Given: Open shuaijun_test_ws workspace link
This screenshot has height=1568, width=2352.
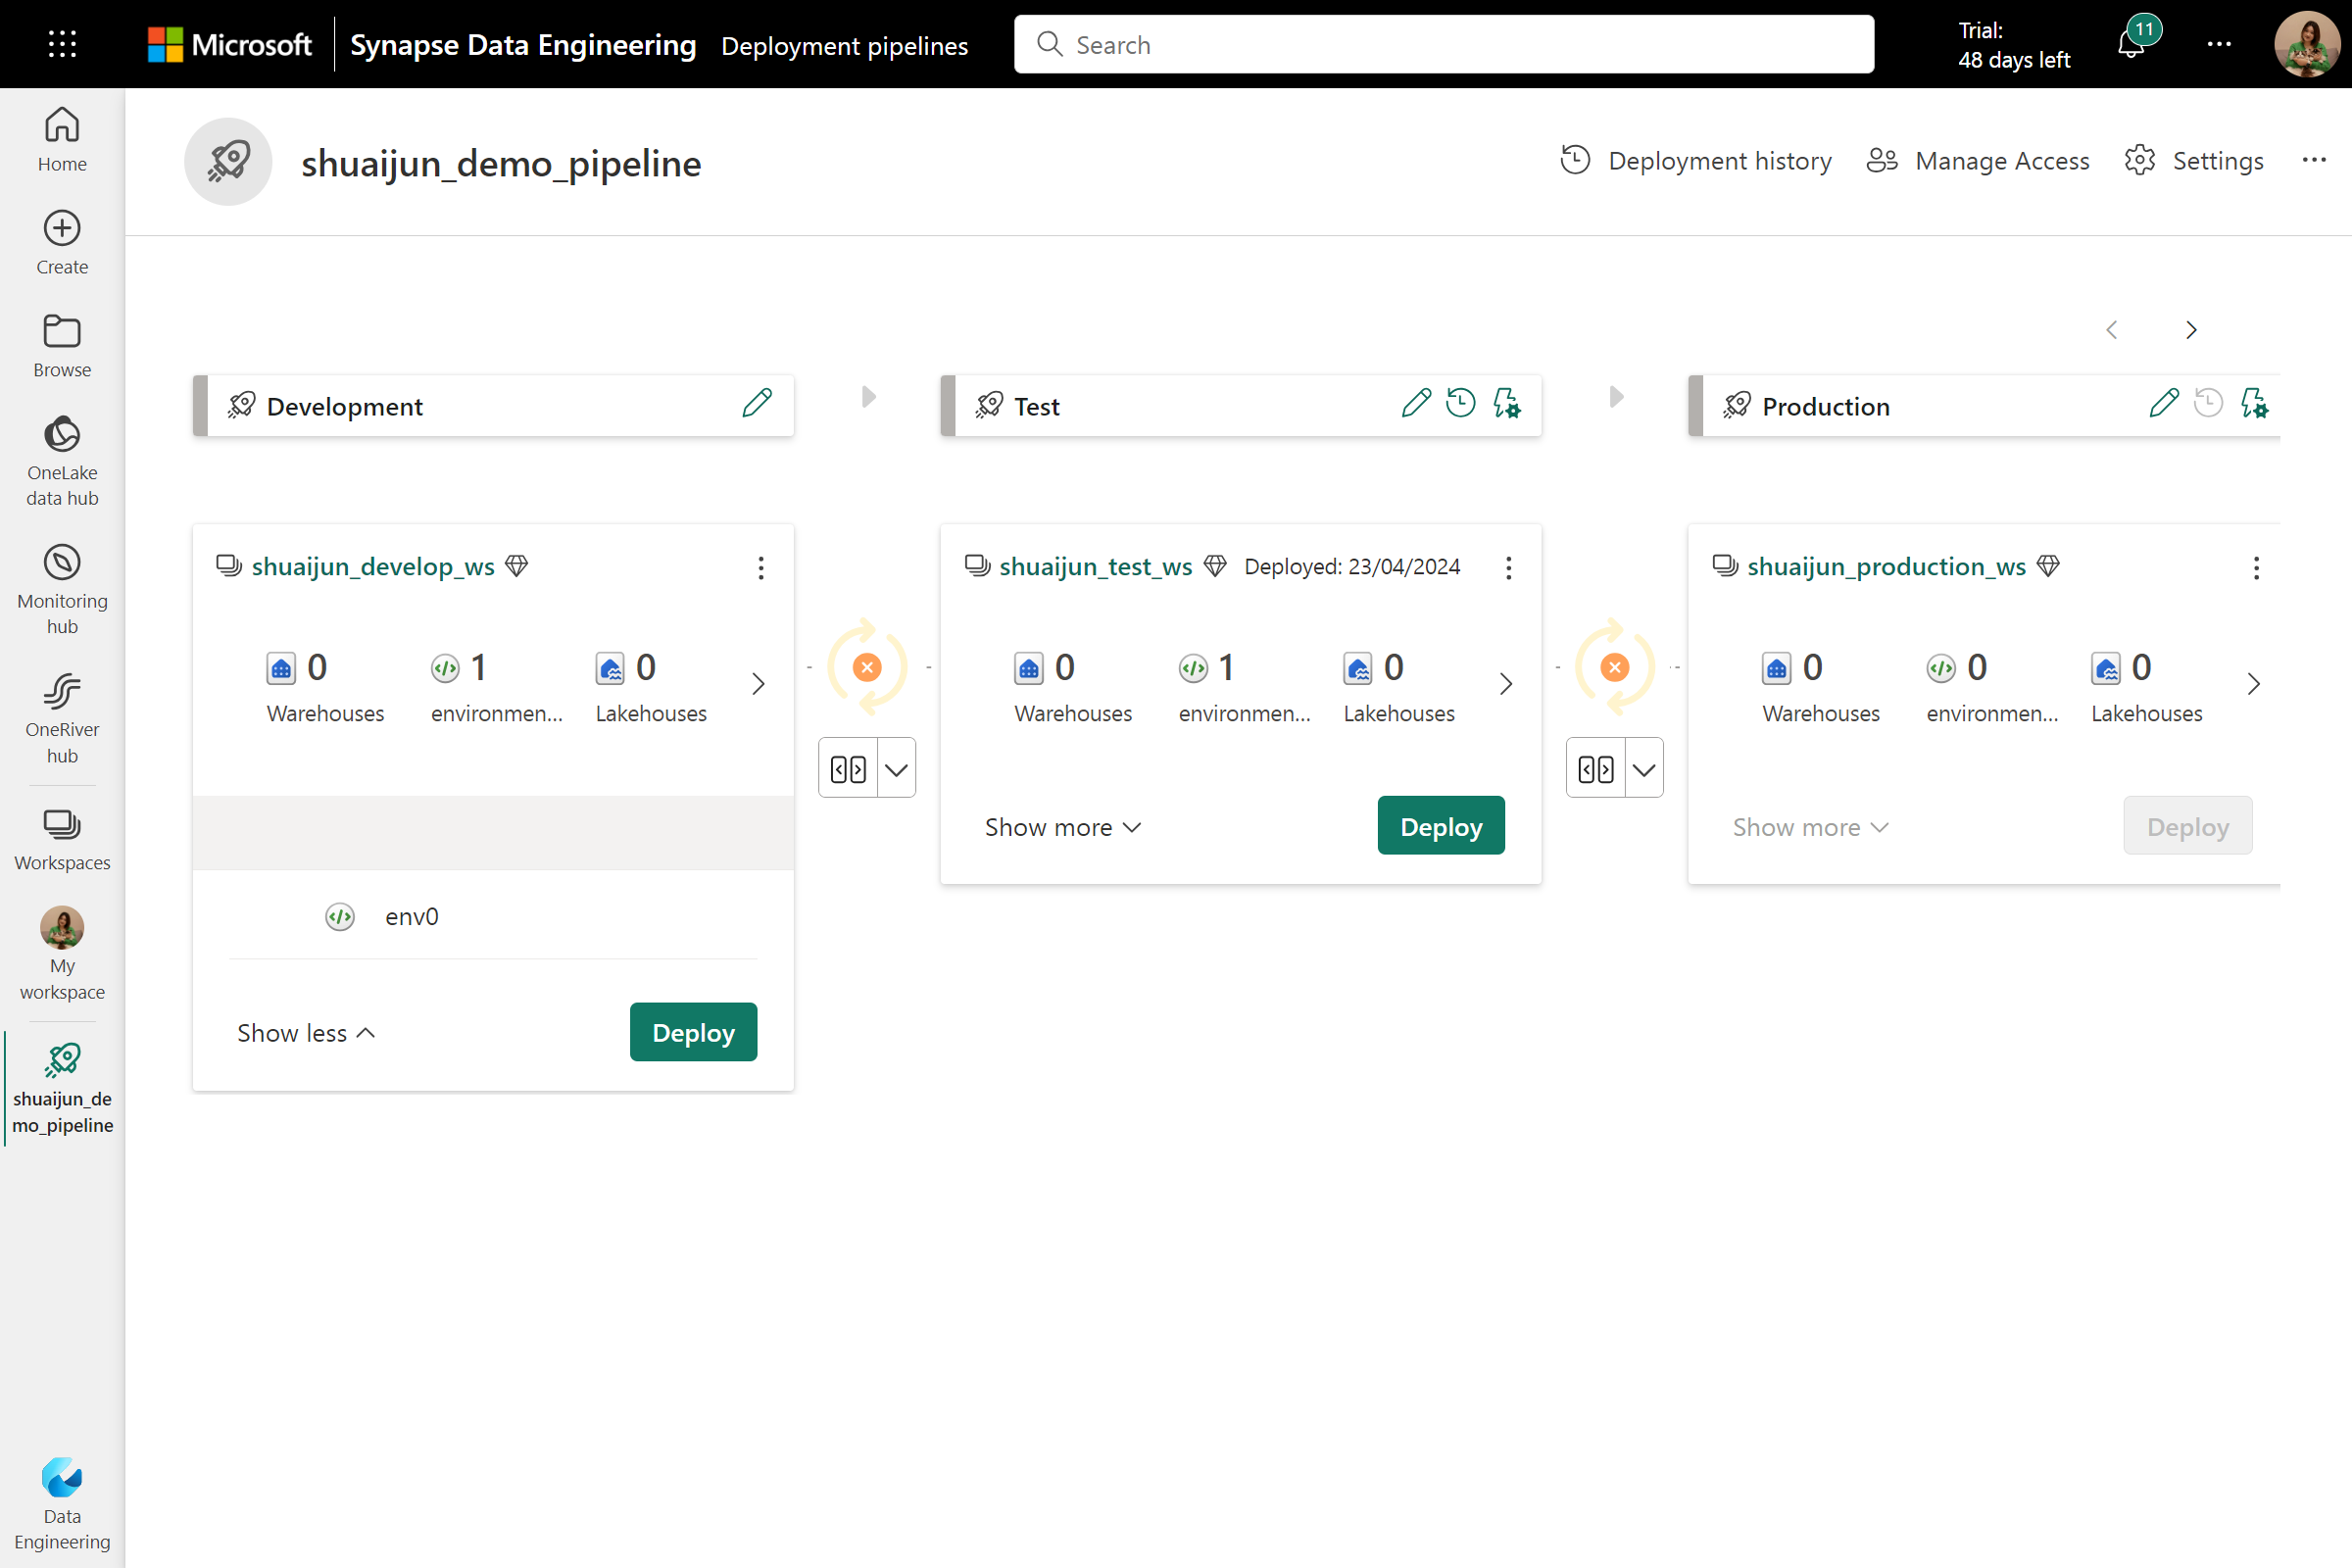Looking at the screenshot, I should (1096, 566).
